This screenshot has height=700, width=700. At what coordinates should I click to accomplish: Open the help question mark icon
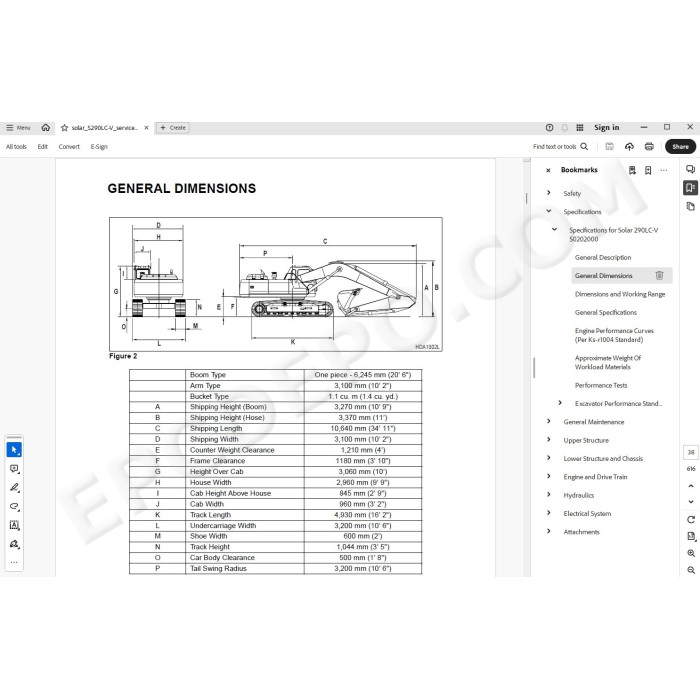click(550, 128)
